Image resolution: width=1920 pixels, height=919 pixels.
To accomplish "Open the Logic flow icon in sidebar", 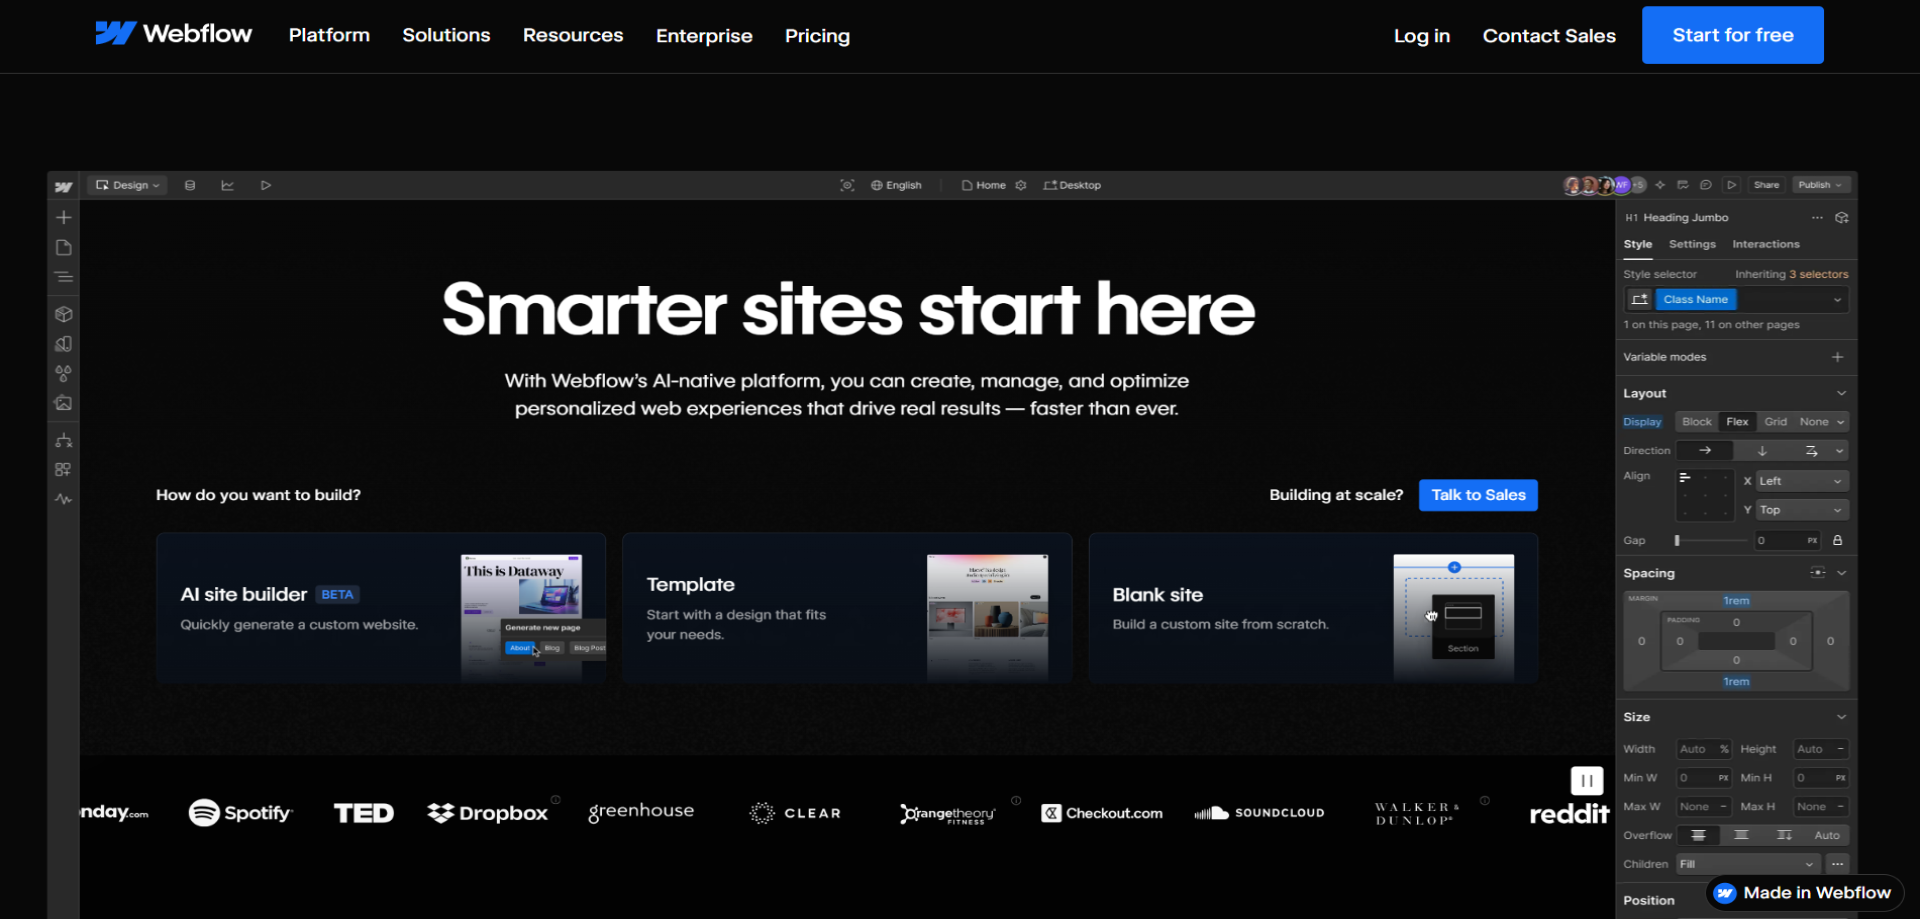I will click(63, 440).
